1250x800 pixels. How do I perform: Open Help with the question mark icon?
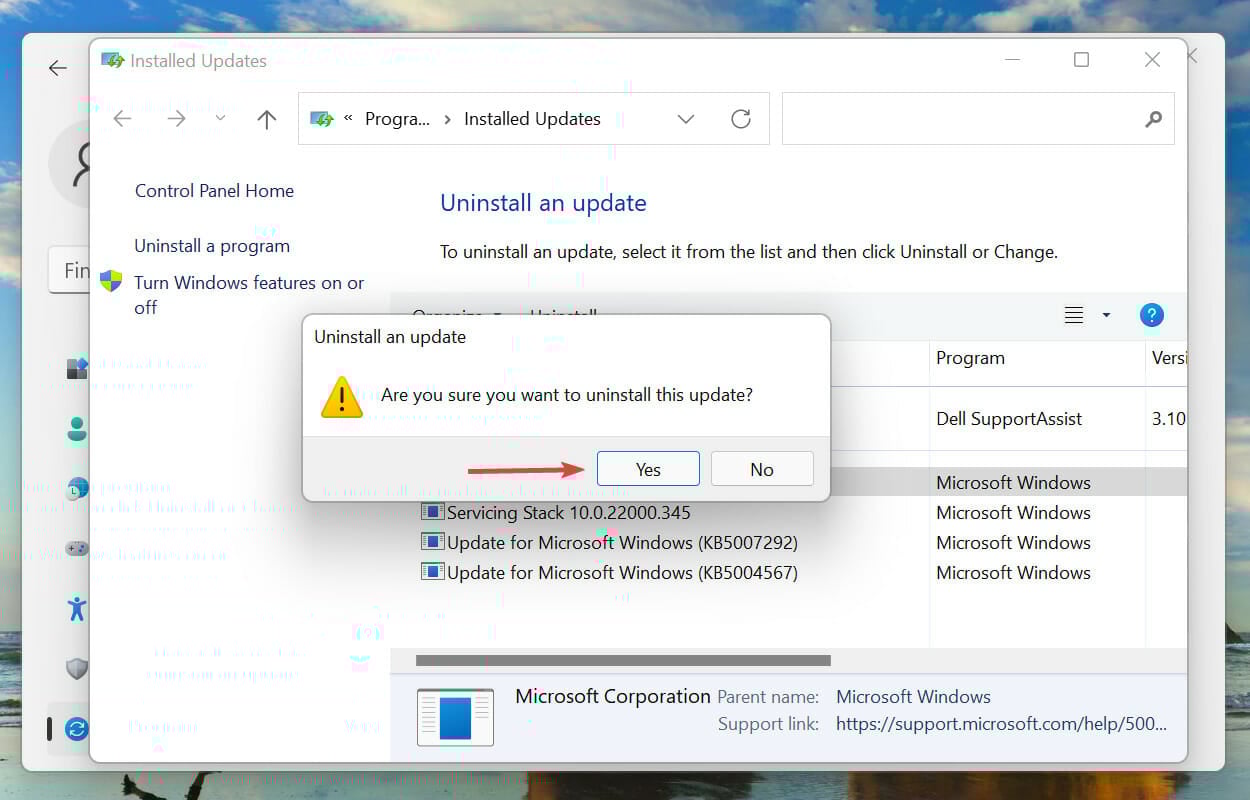coord(1152,315)
